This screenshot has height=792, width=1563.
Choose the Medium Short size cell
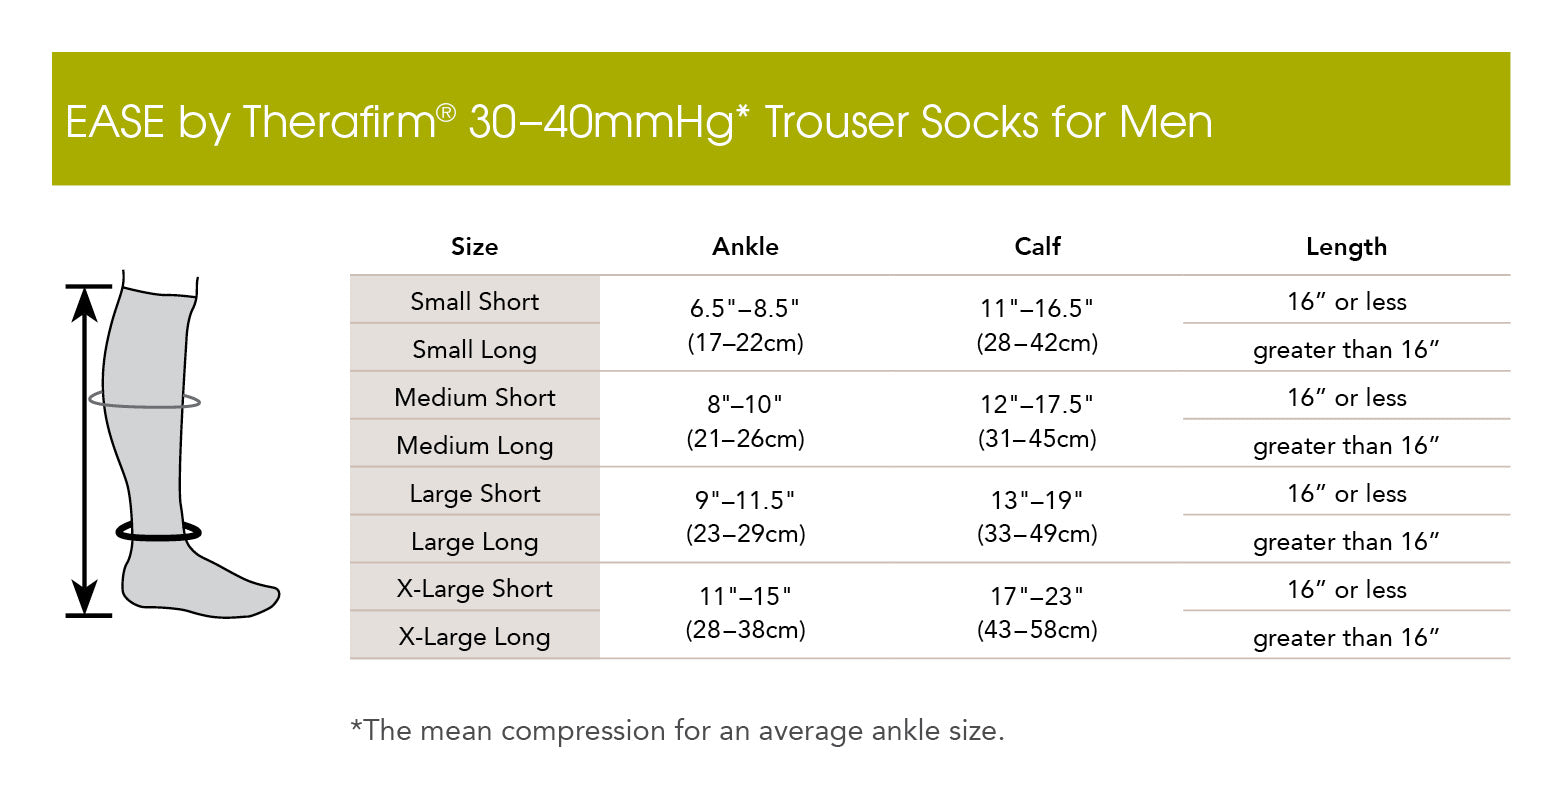pyautogui.click(x=475, y=397)
